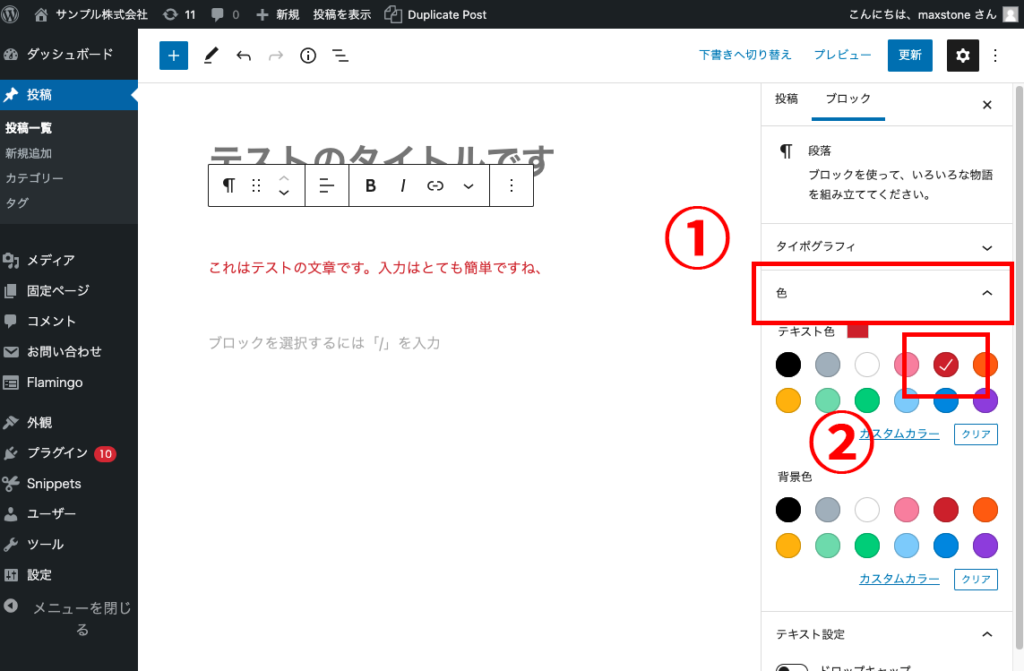1024x671 pixels.
Task: Click the settings gear icon
Action: (x=962, y=55)
